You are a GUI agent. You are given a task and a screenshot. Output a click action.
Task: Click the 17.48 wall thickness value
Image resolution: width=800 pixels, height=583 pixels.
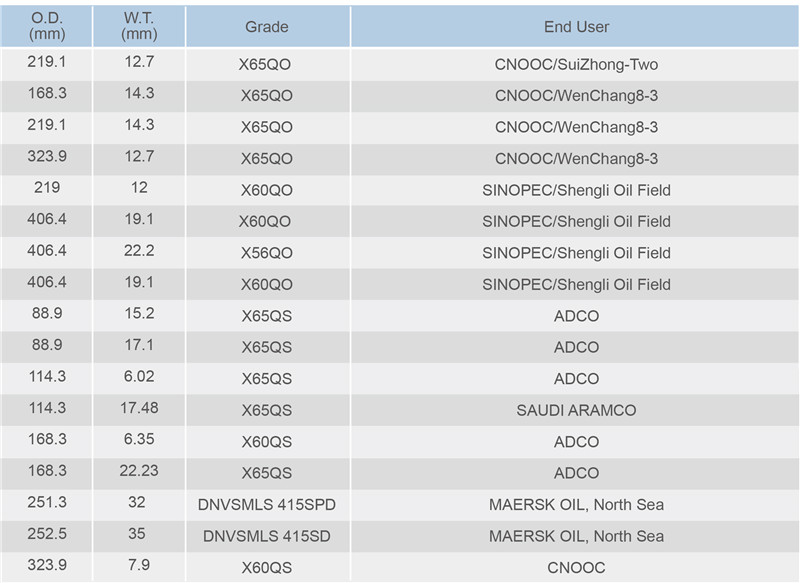tap(139, 408)
